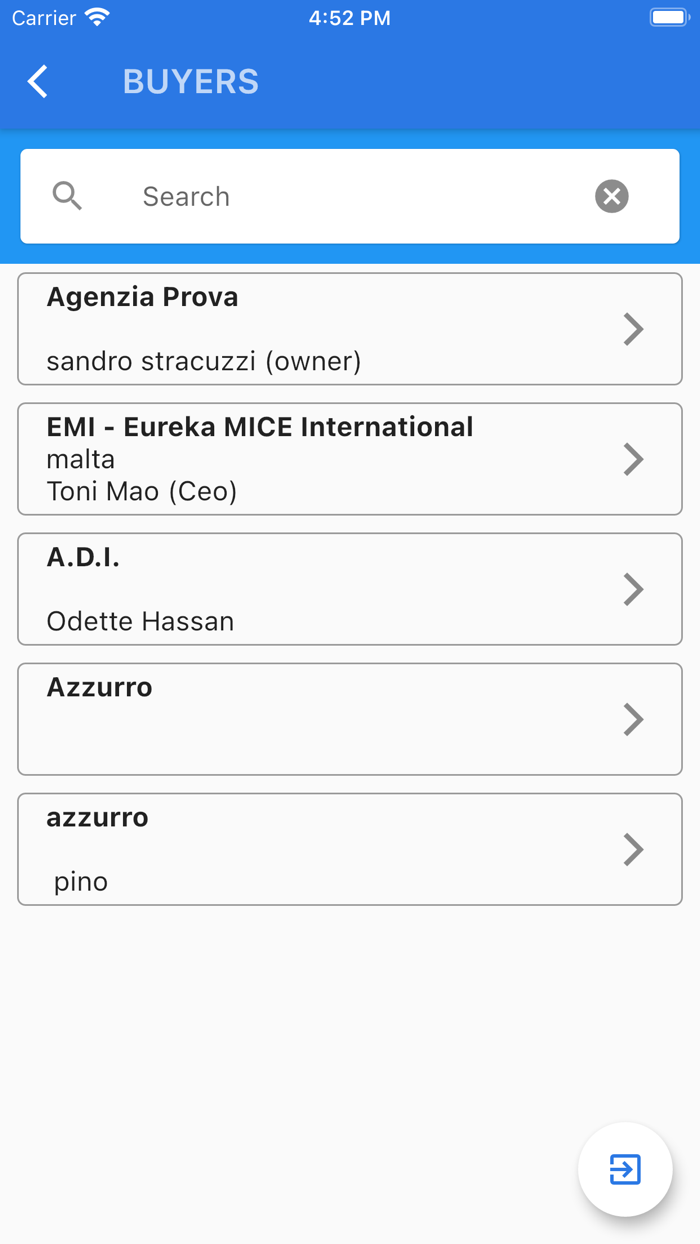The height and width of the screenshot is (1244, 700).
Task: Select the buyer card listing Odette Hassan
Action: tap(300, 589)
